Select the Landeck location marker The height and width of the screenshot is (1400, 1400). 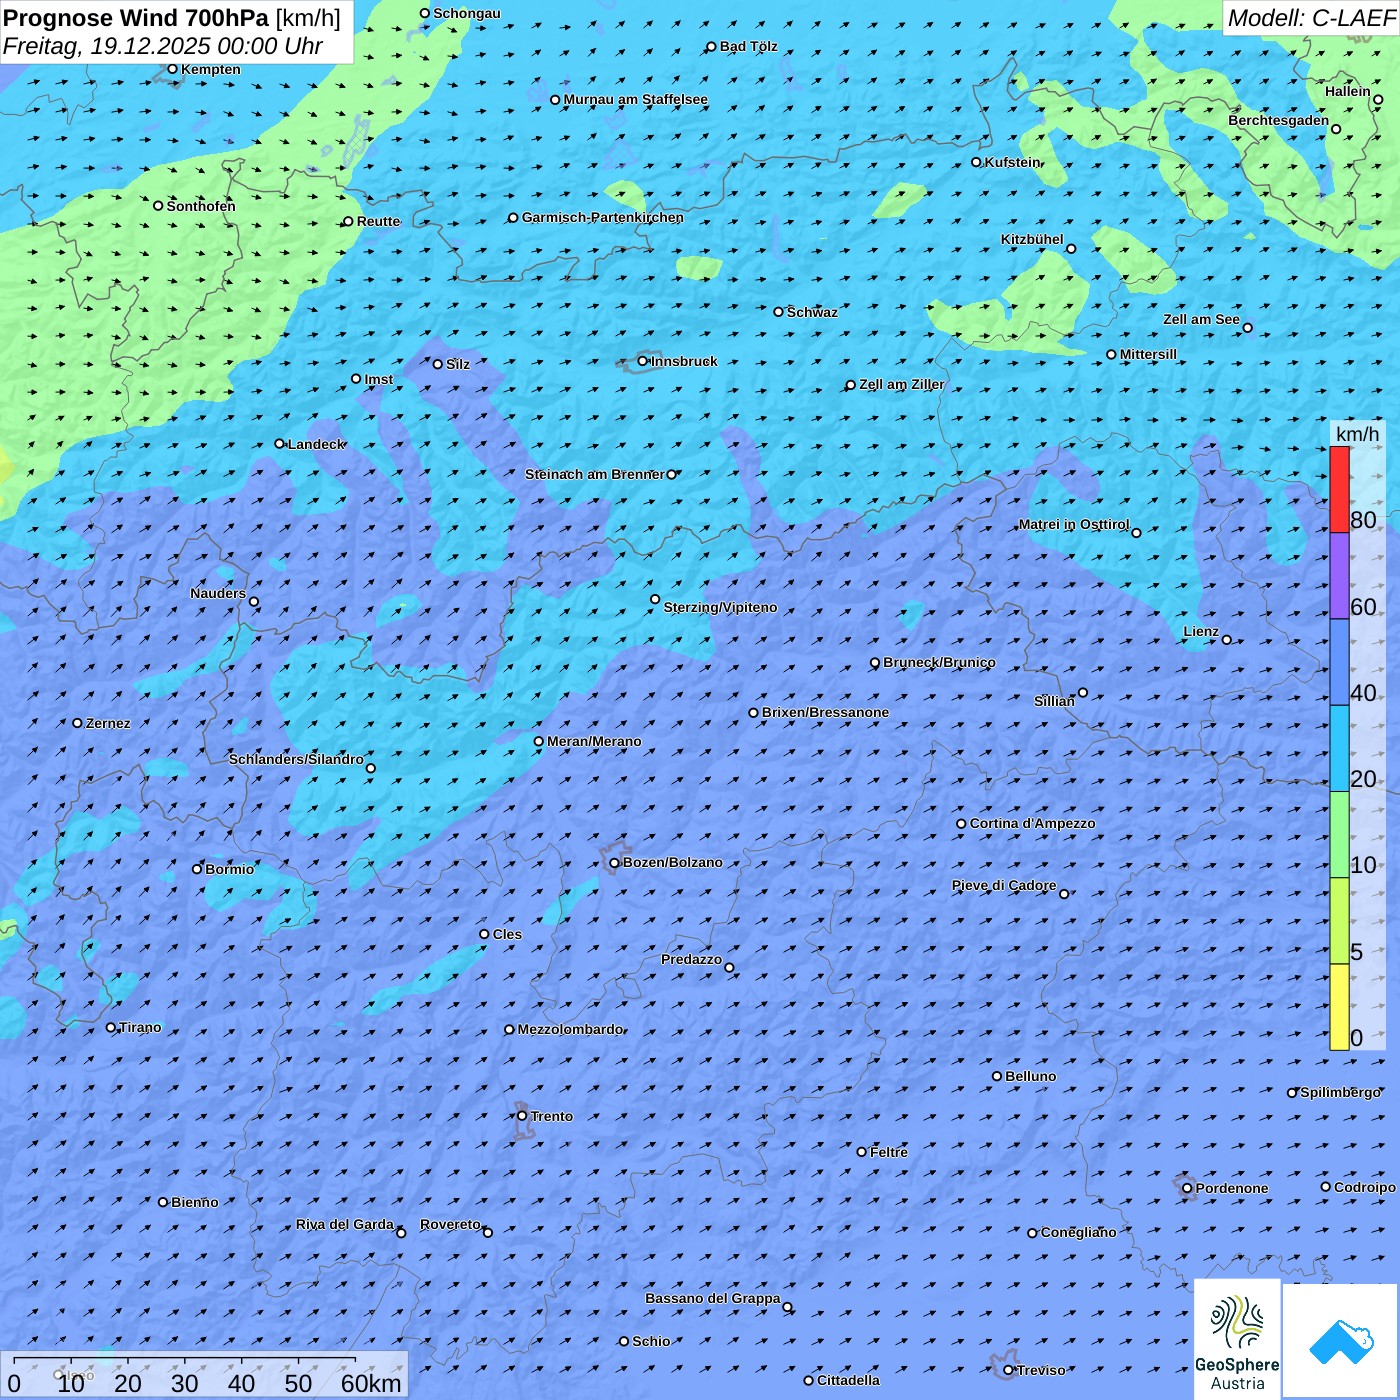coord(279,444)
